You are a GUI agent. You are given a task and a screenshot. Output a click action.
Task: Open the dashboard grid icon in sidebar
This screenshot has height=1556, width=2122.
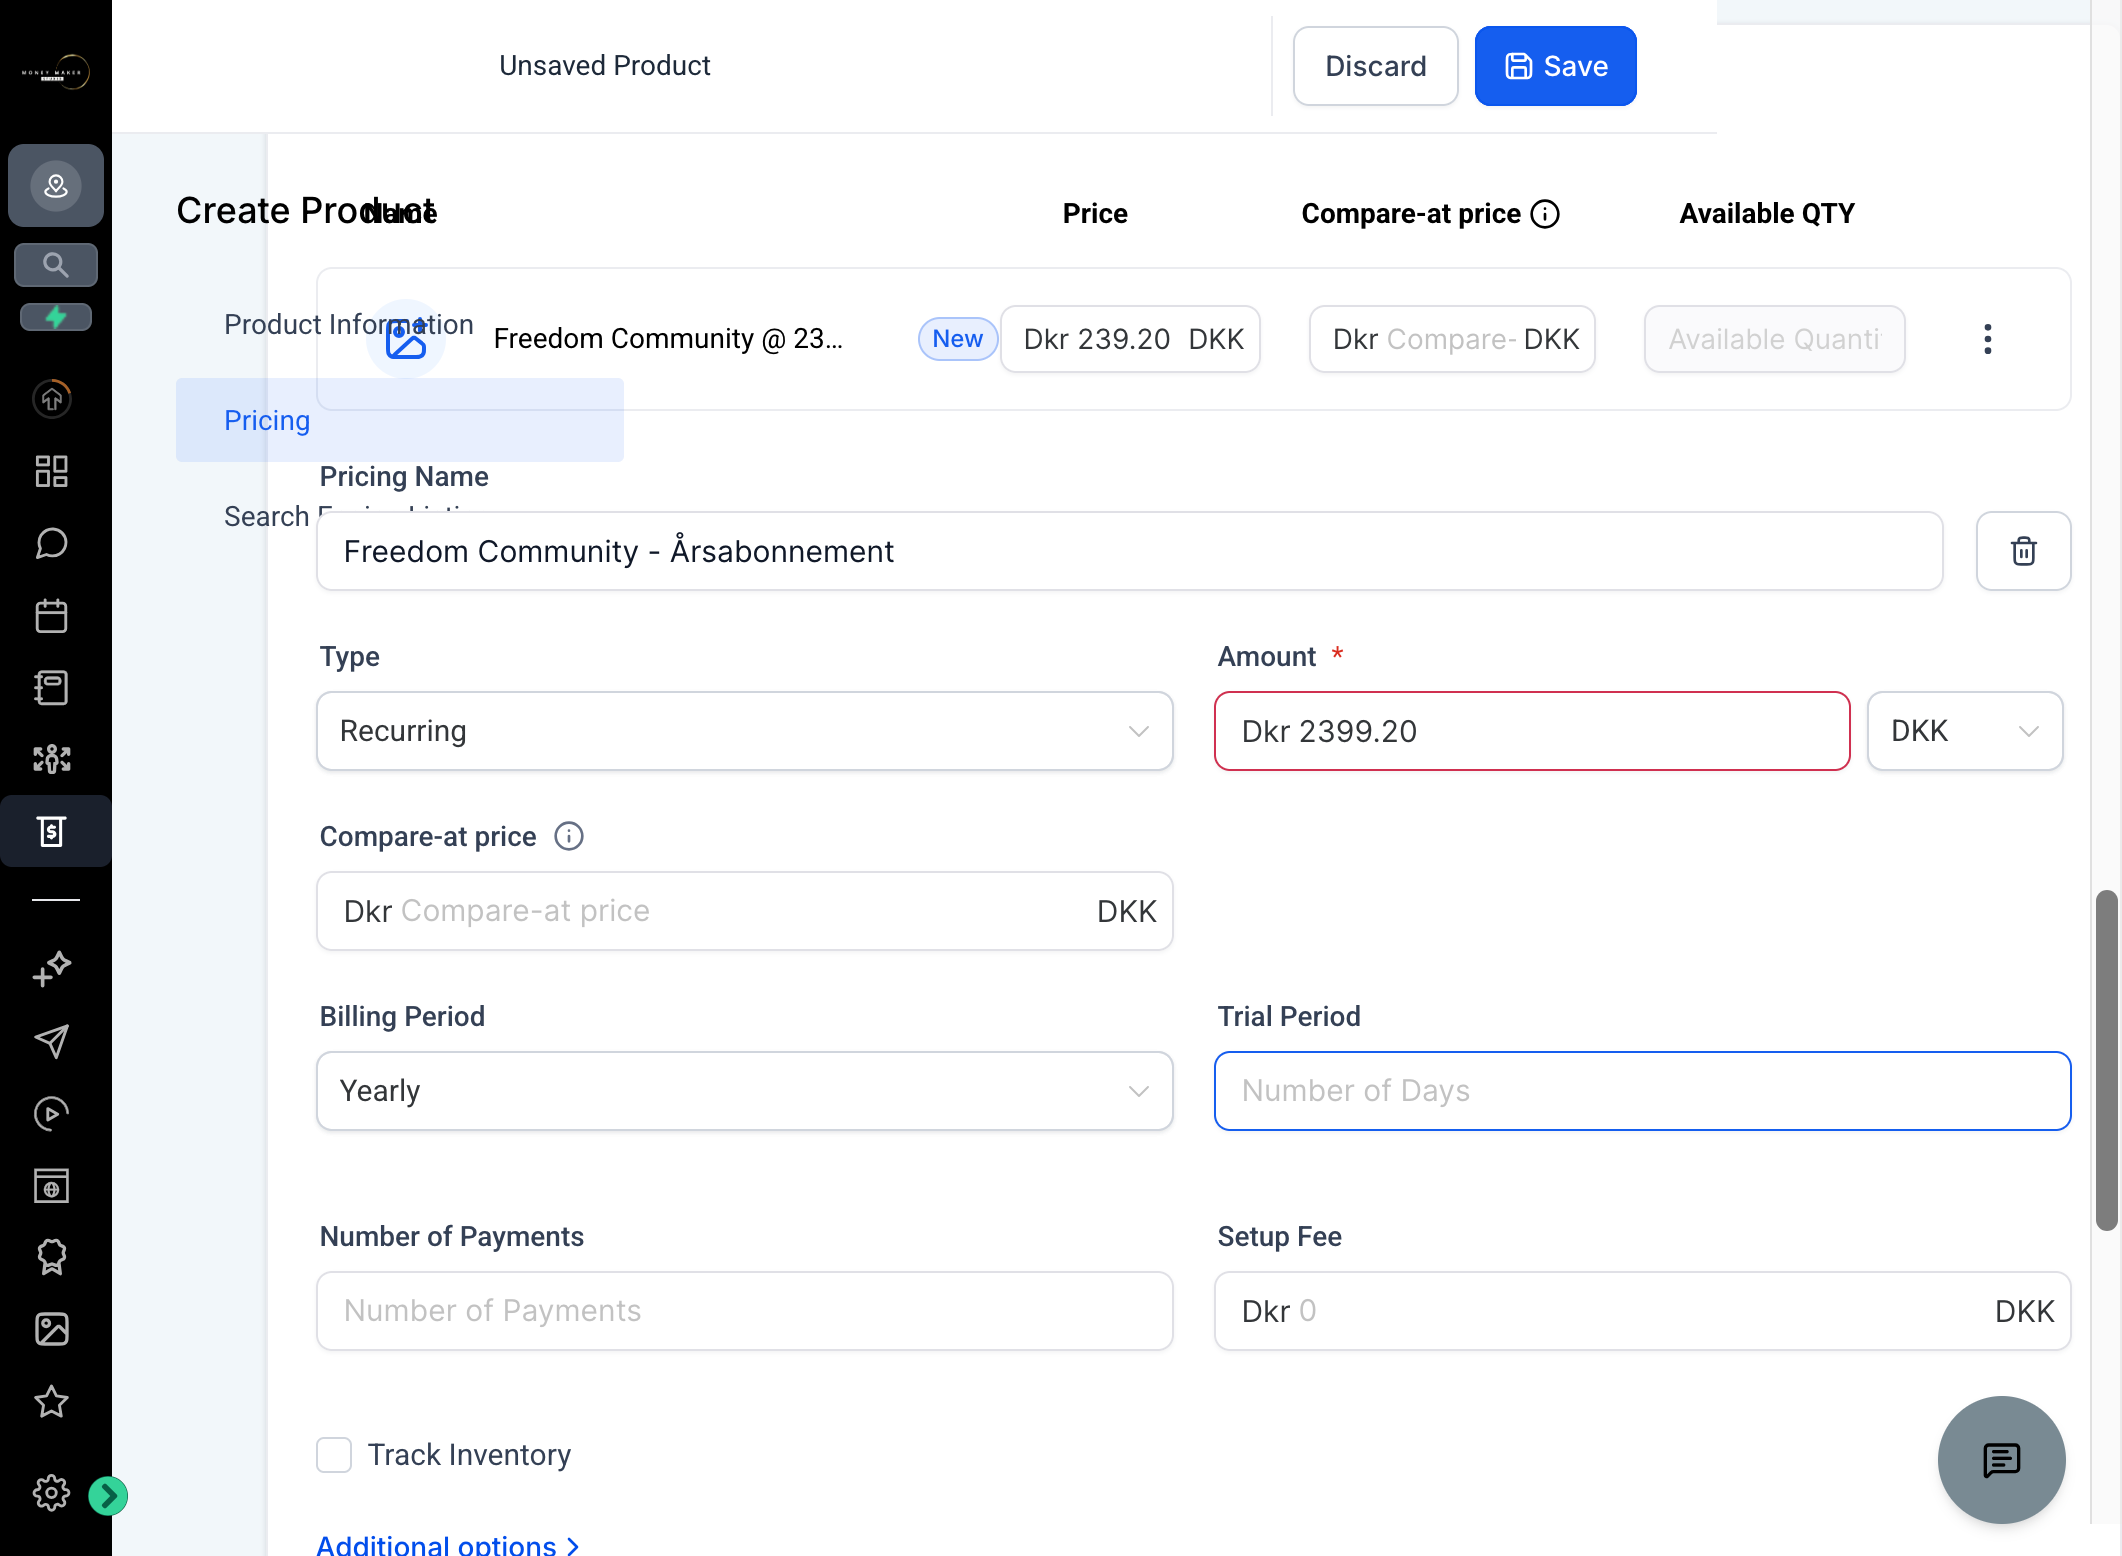tap(52, 471)
